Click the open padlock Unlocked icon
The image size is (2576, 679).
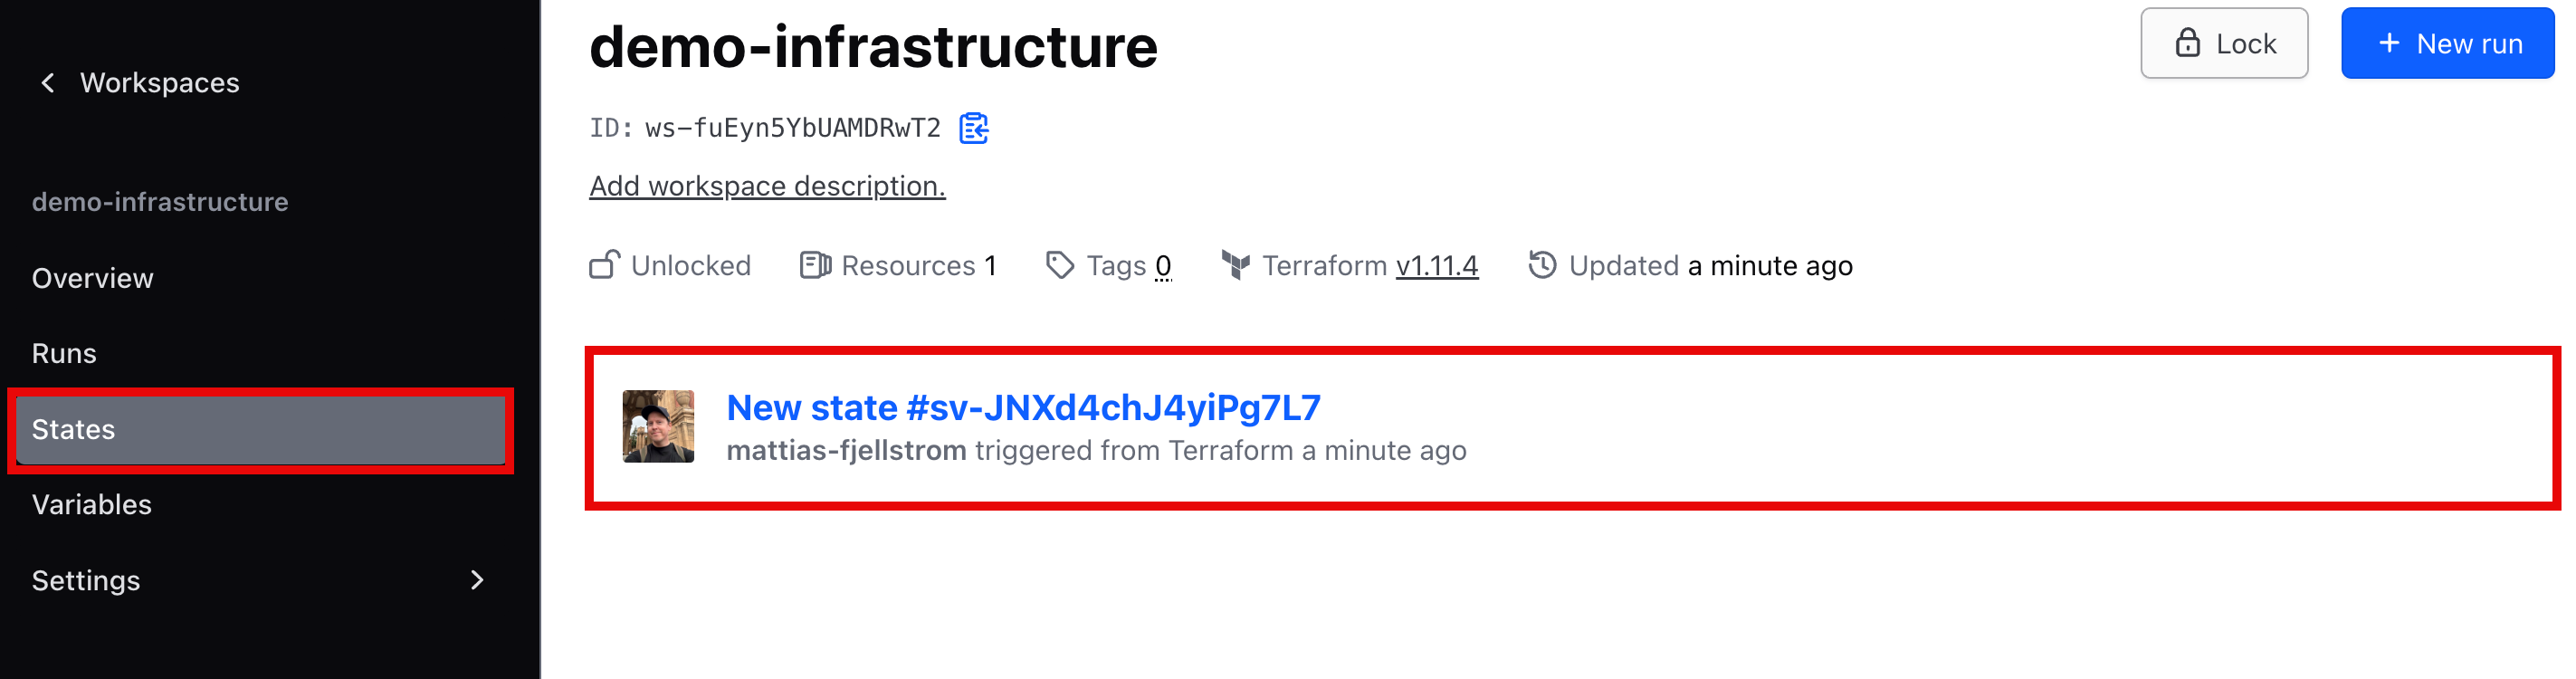[604, 265]
